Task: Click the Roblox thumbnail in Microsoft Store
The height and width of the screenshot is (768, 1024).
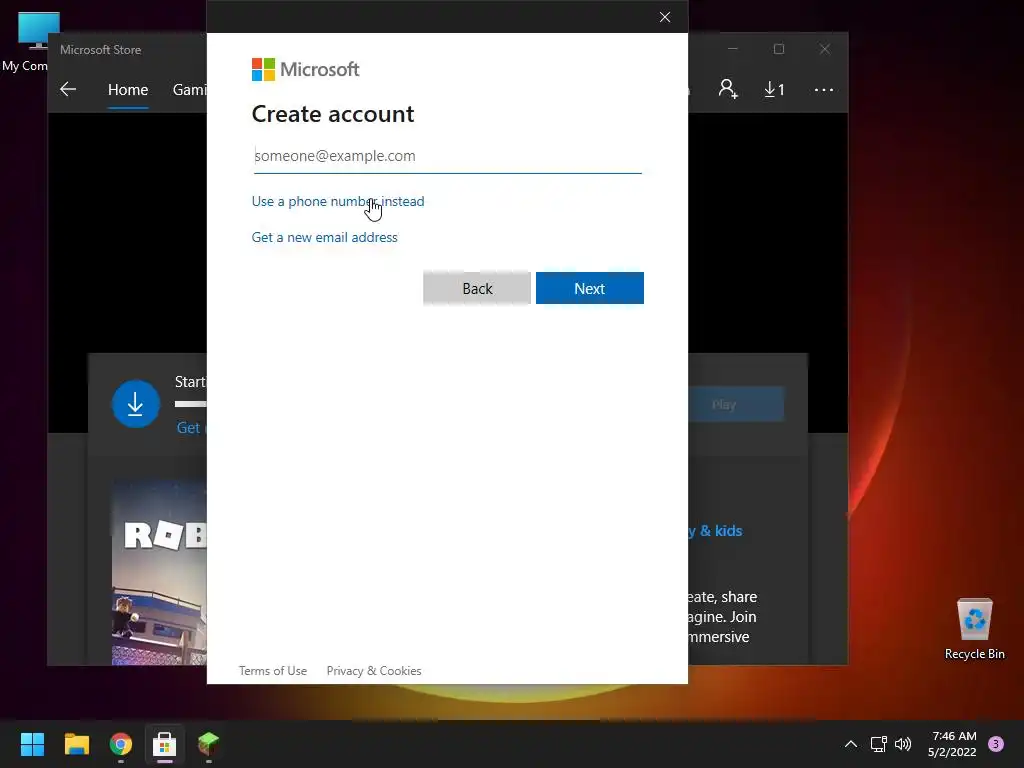Action: pos(159,573)
